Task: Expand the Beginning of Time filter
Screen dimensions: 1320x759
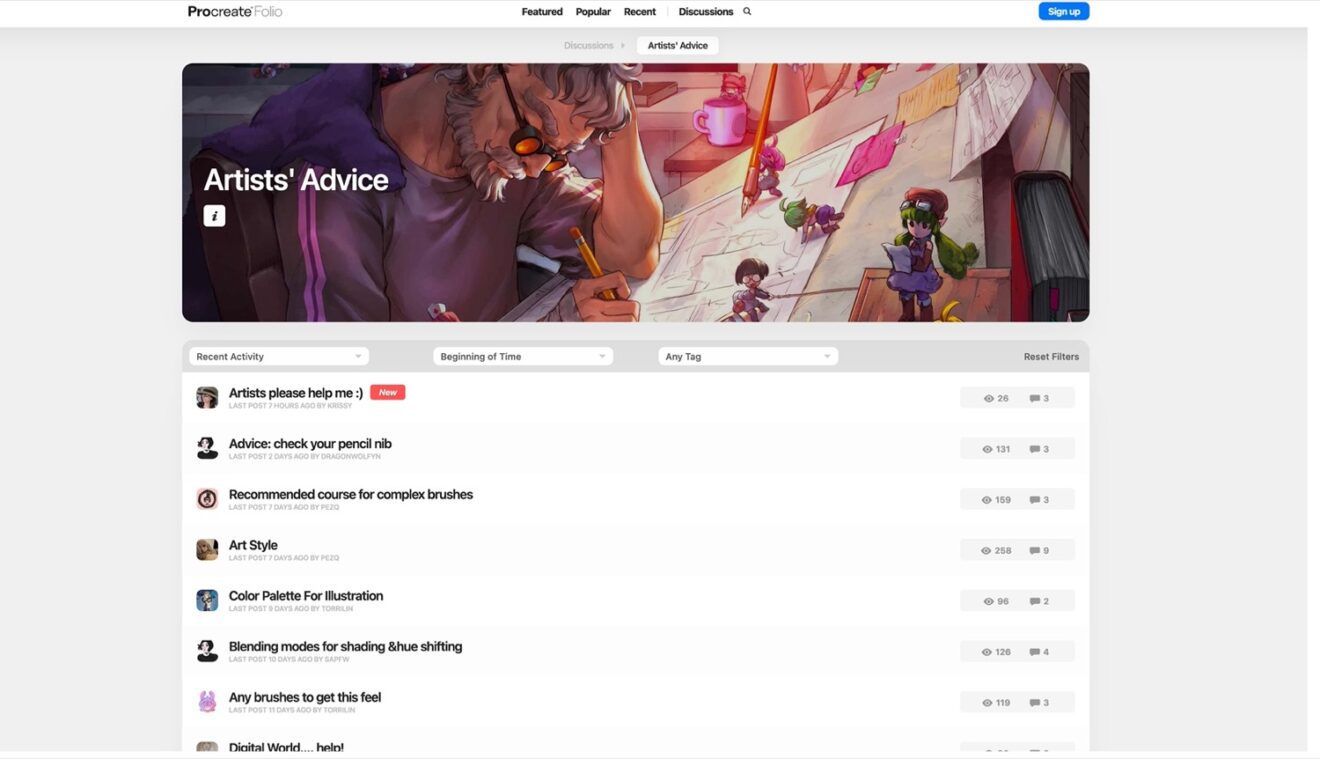Action: tap(522, 356)
